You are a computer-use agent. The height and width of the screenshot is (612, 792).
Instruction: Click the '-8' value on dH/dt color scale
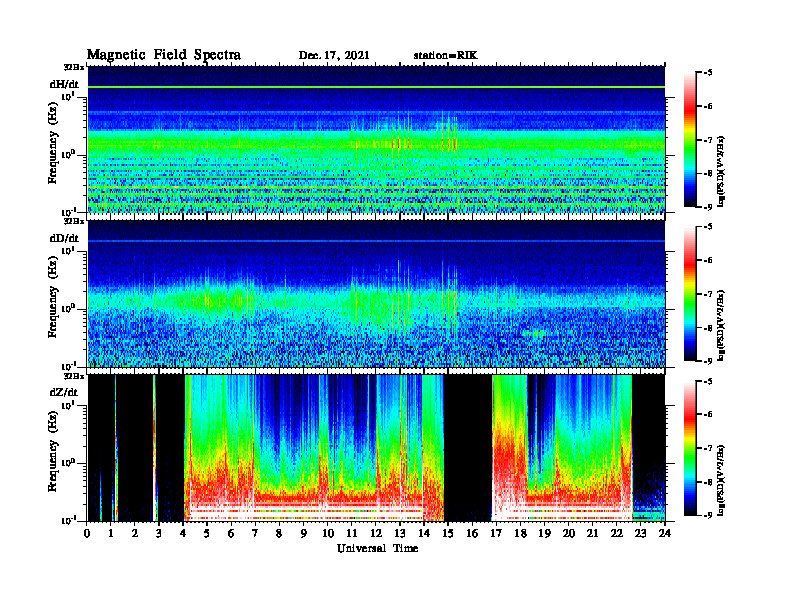tap(708, 173)
